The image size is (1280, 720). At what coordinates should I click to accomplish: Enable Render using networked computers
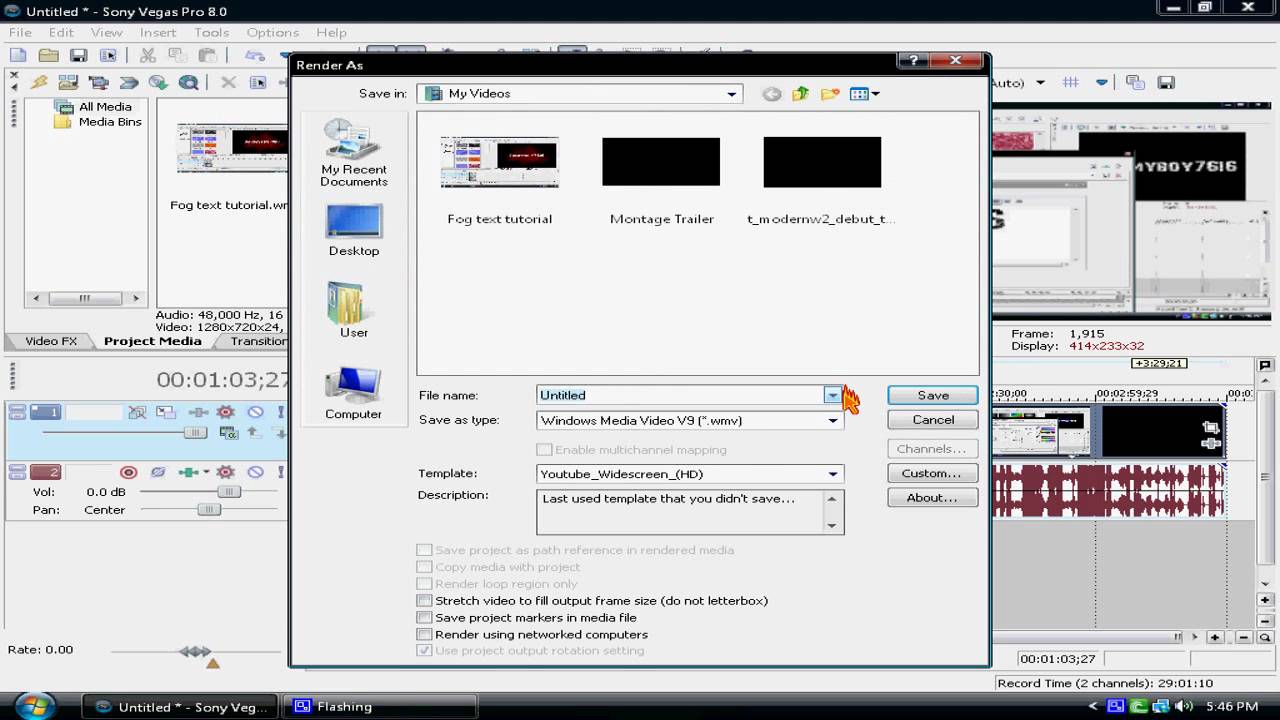tap(425, 635)
